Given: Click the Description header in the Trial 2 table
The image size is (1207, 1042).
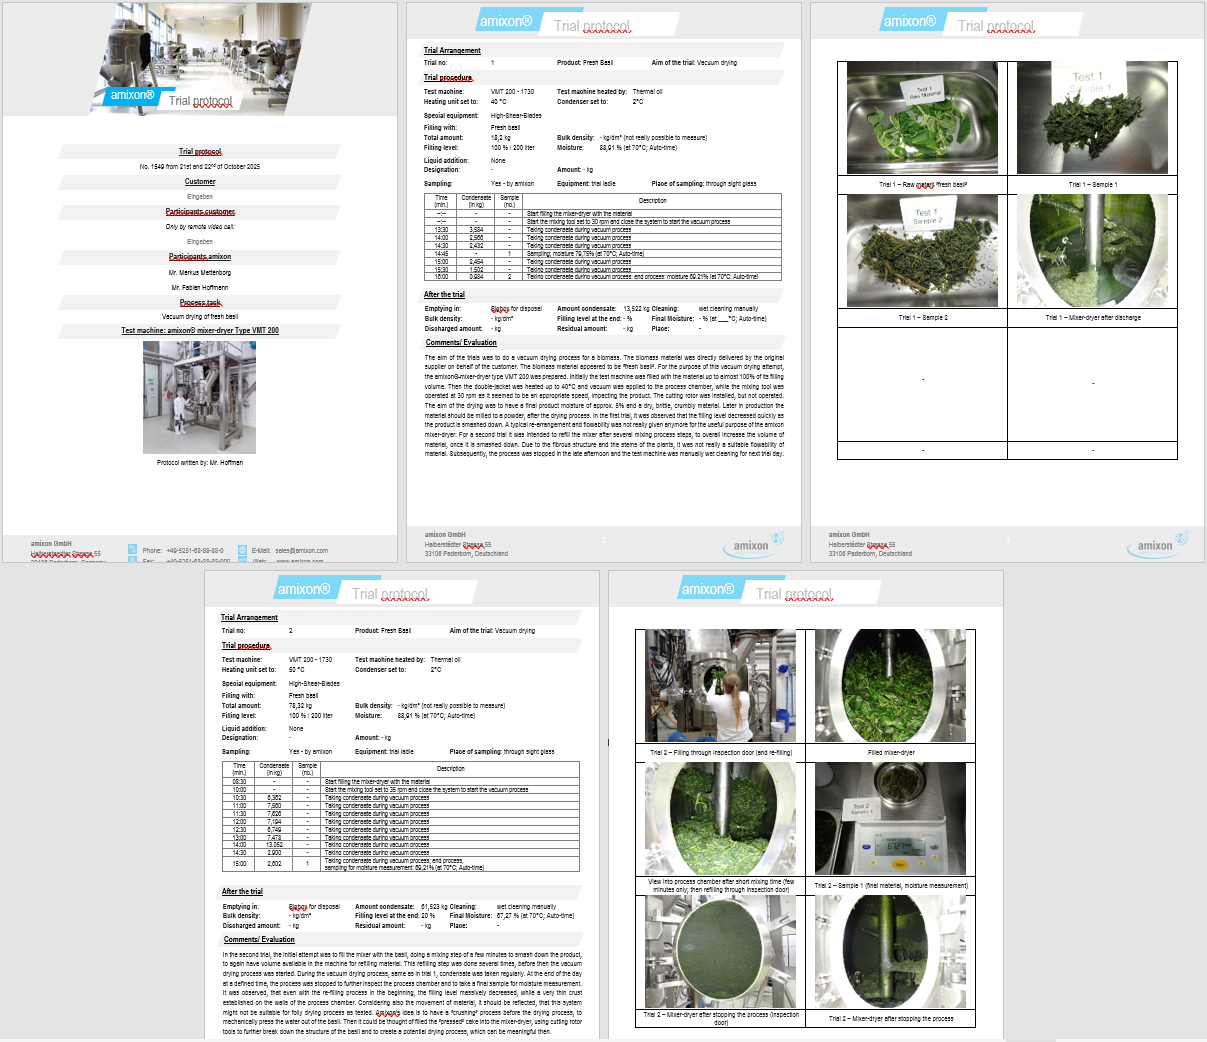Looking at the screenshot, I should click(x=451, y=768).
